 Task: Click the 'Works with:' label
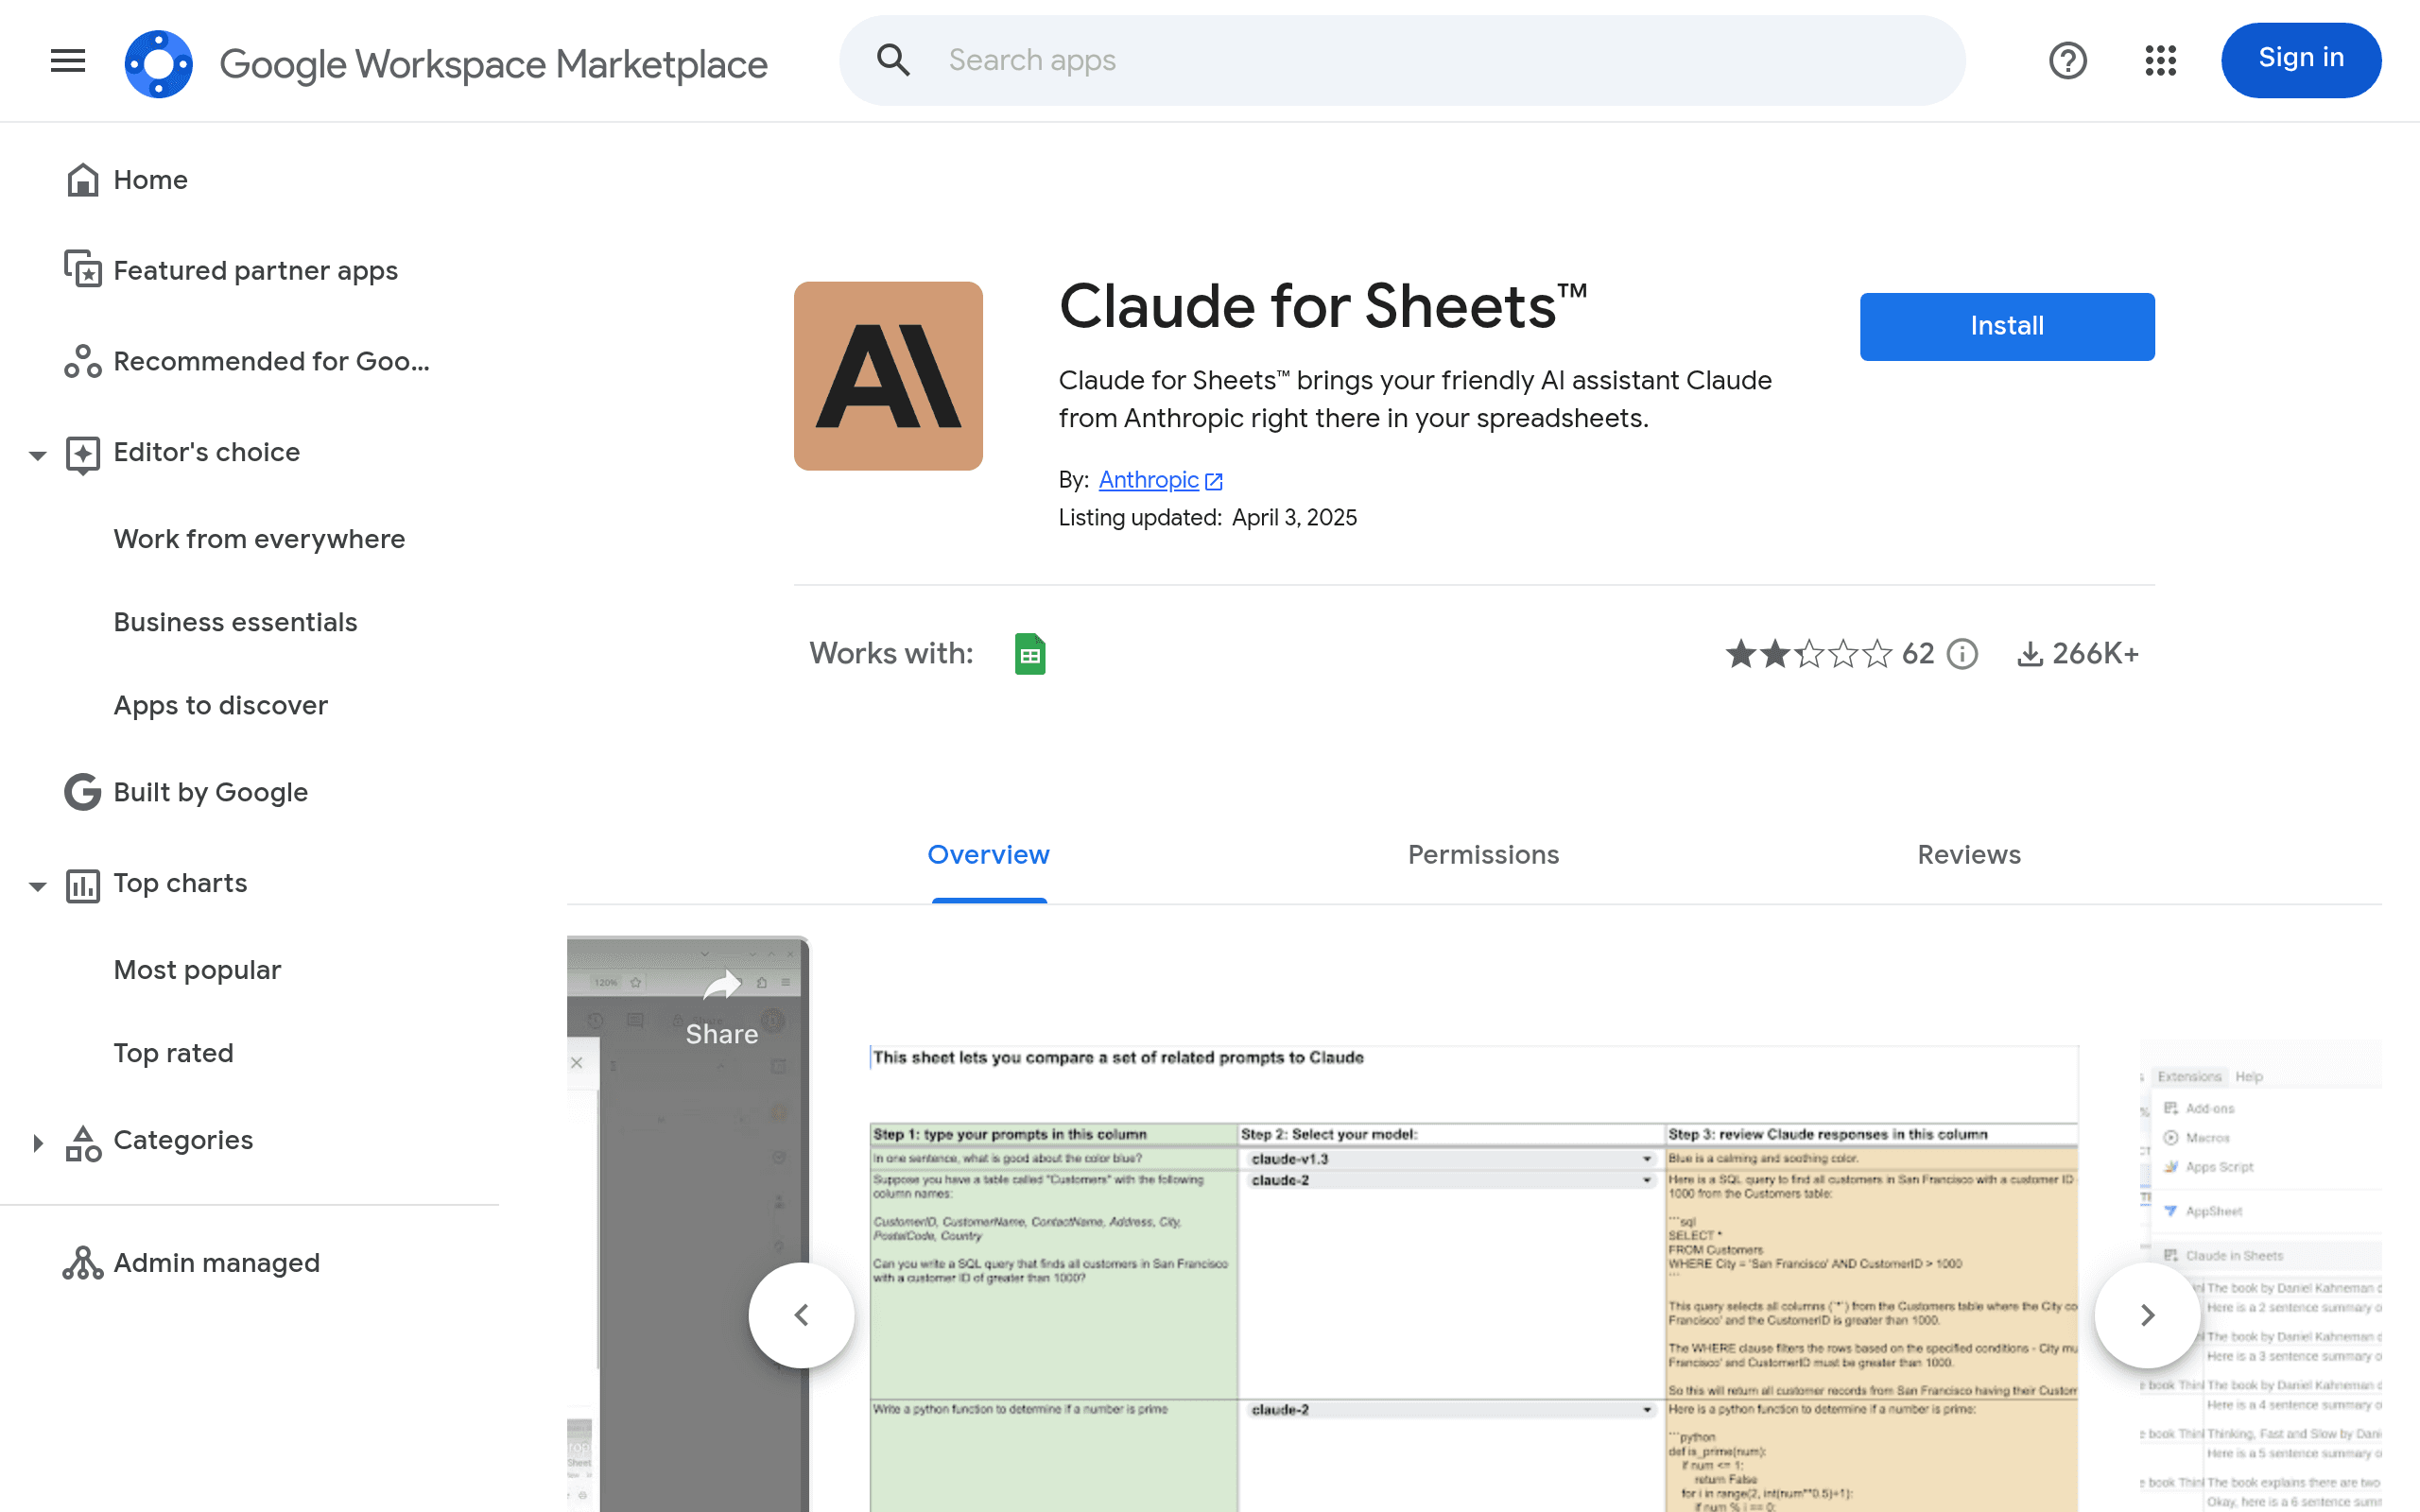coord(891,654)
